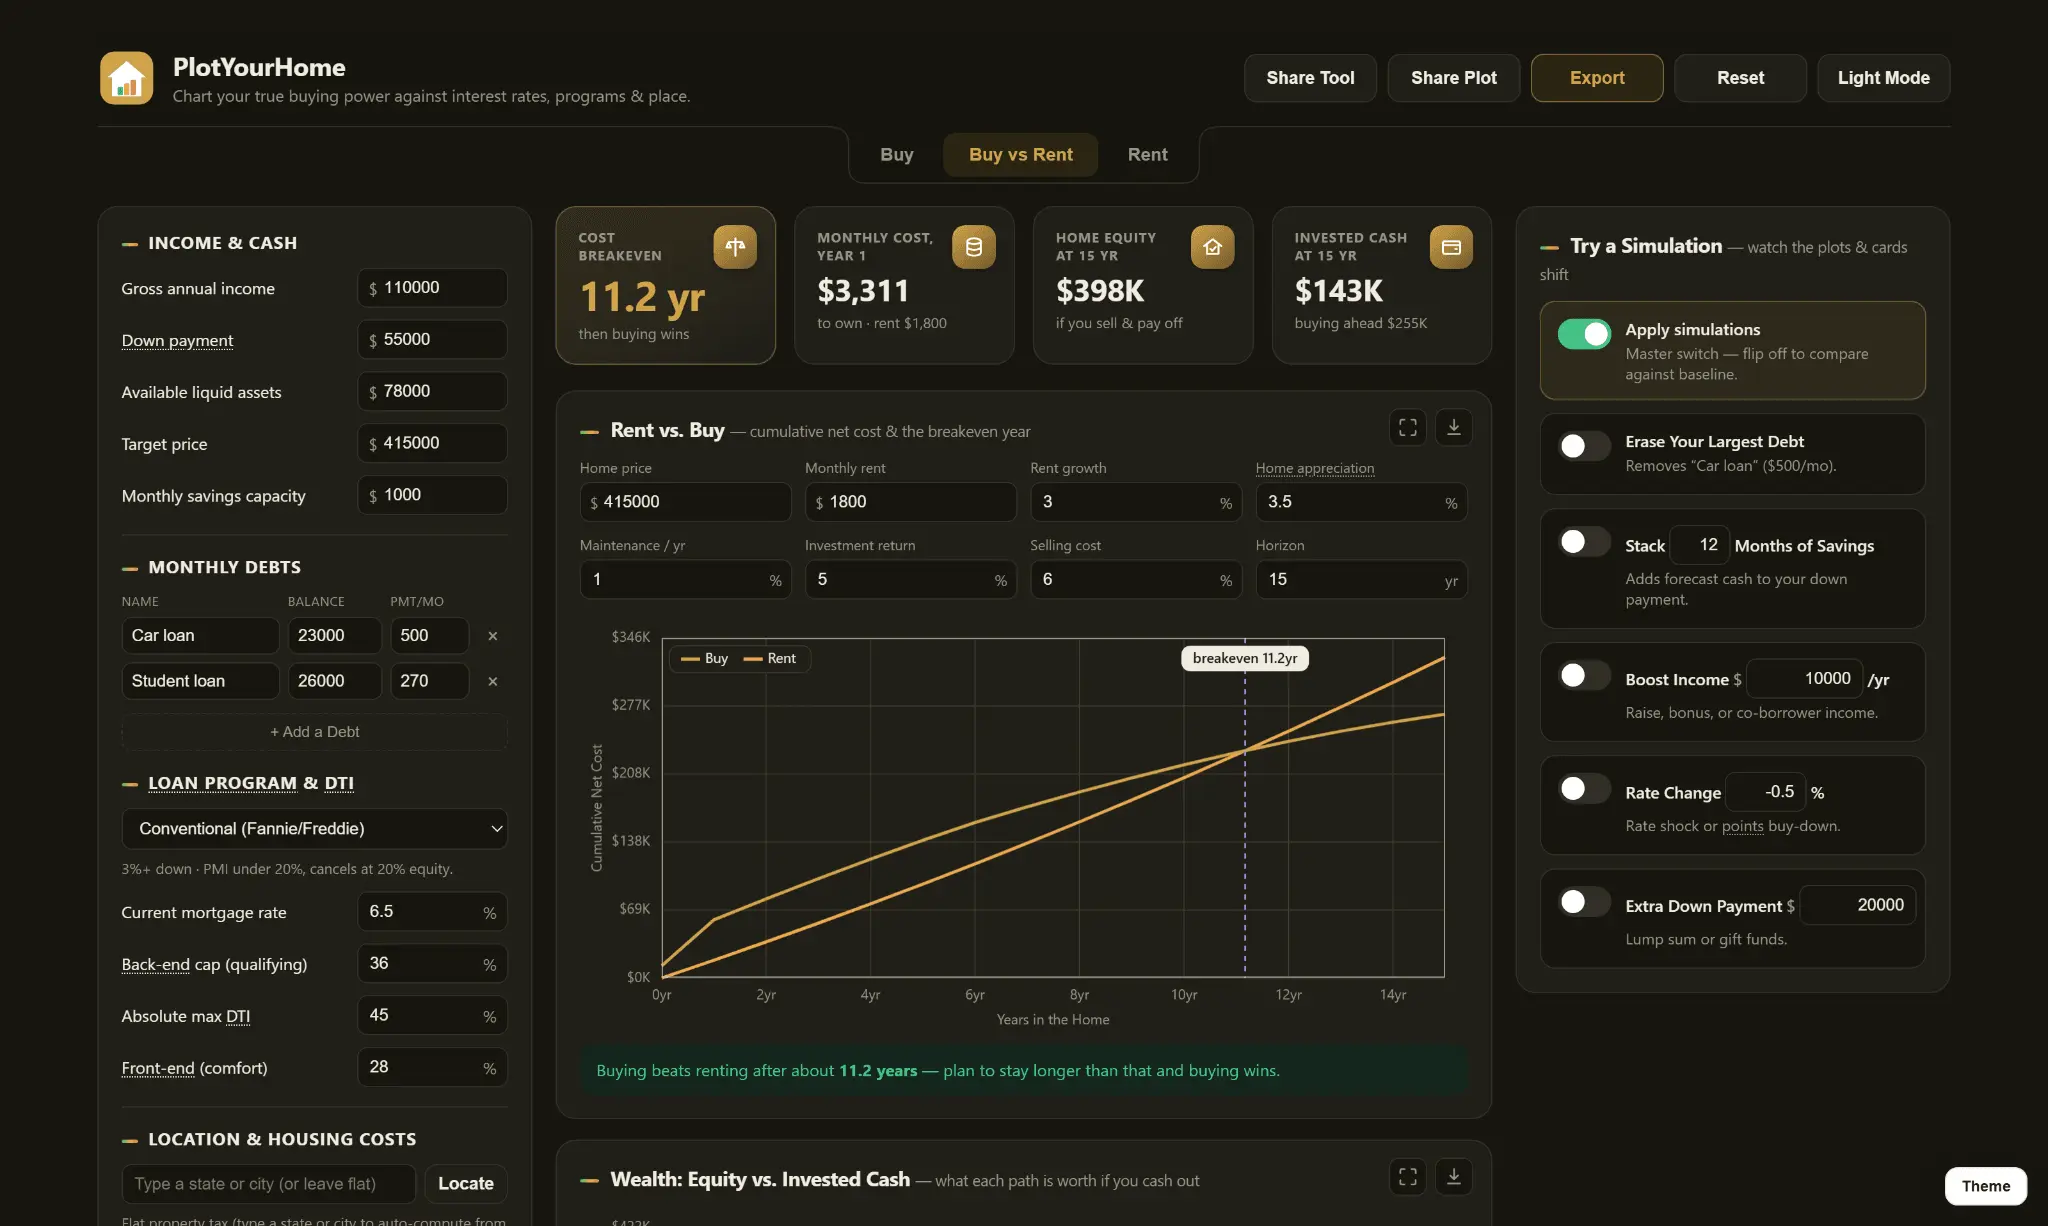
Task: Click the + Add a Debt button
Action: pos(314,732)
